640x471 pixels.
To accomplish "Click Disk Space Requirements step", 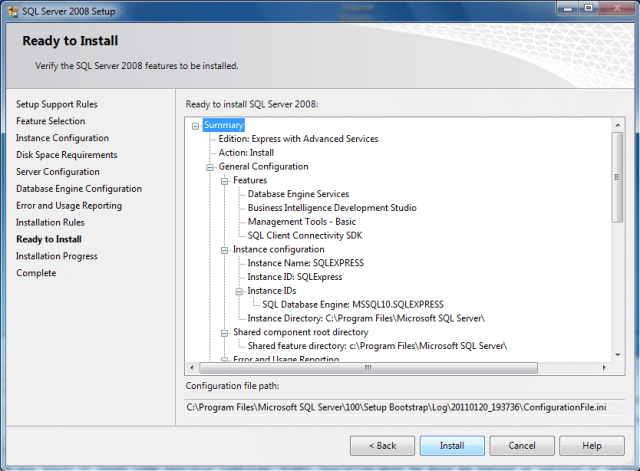I will (x=67, y=155).
